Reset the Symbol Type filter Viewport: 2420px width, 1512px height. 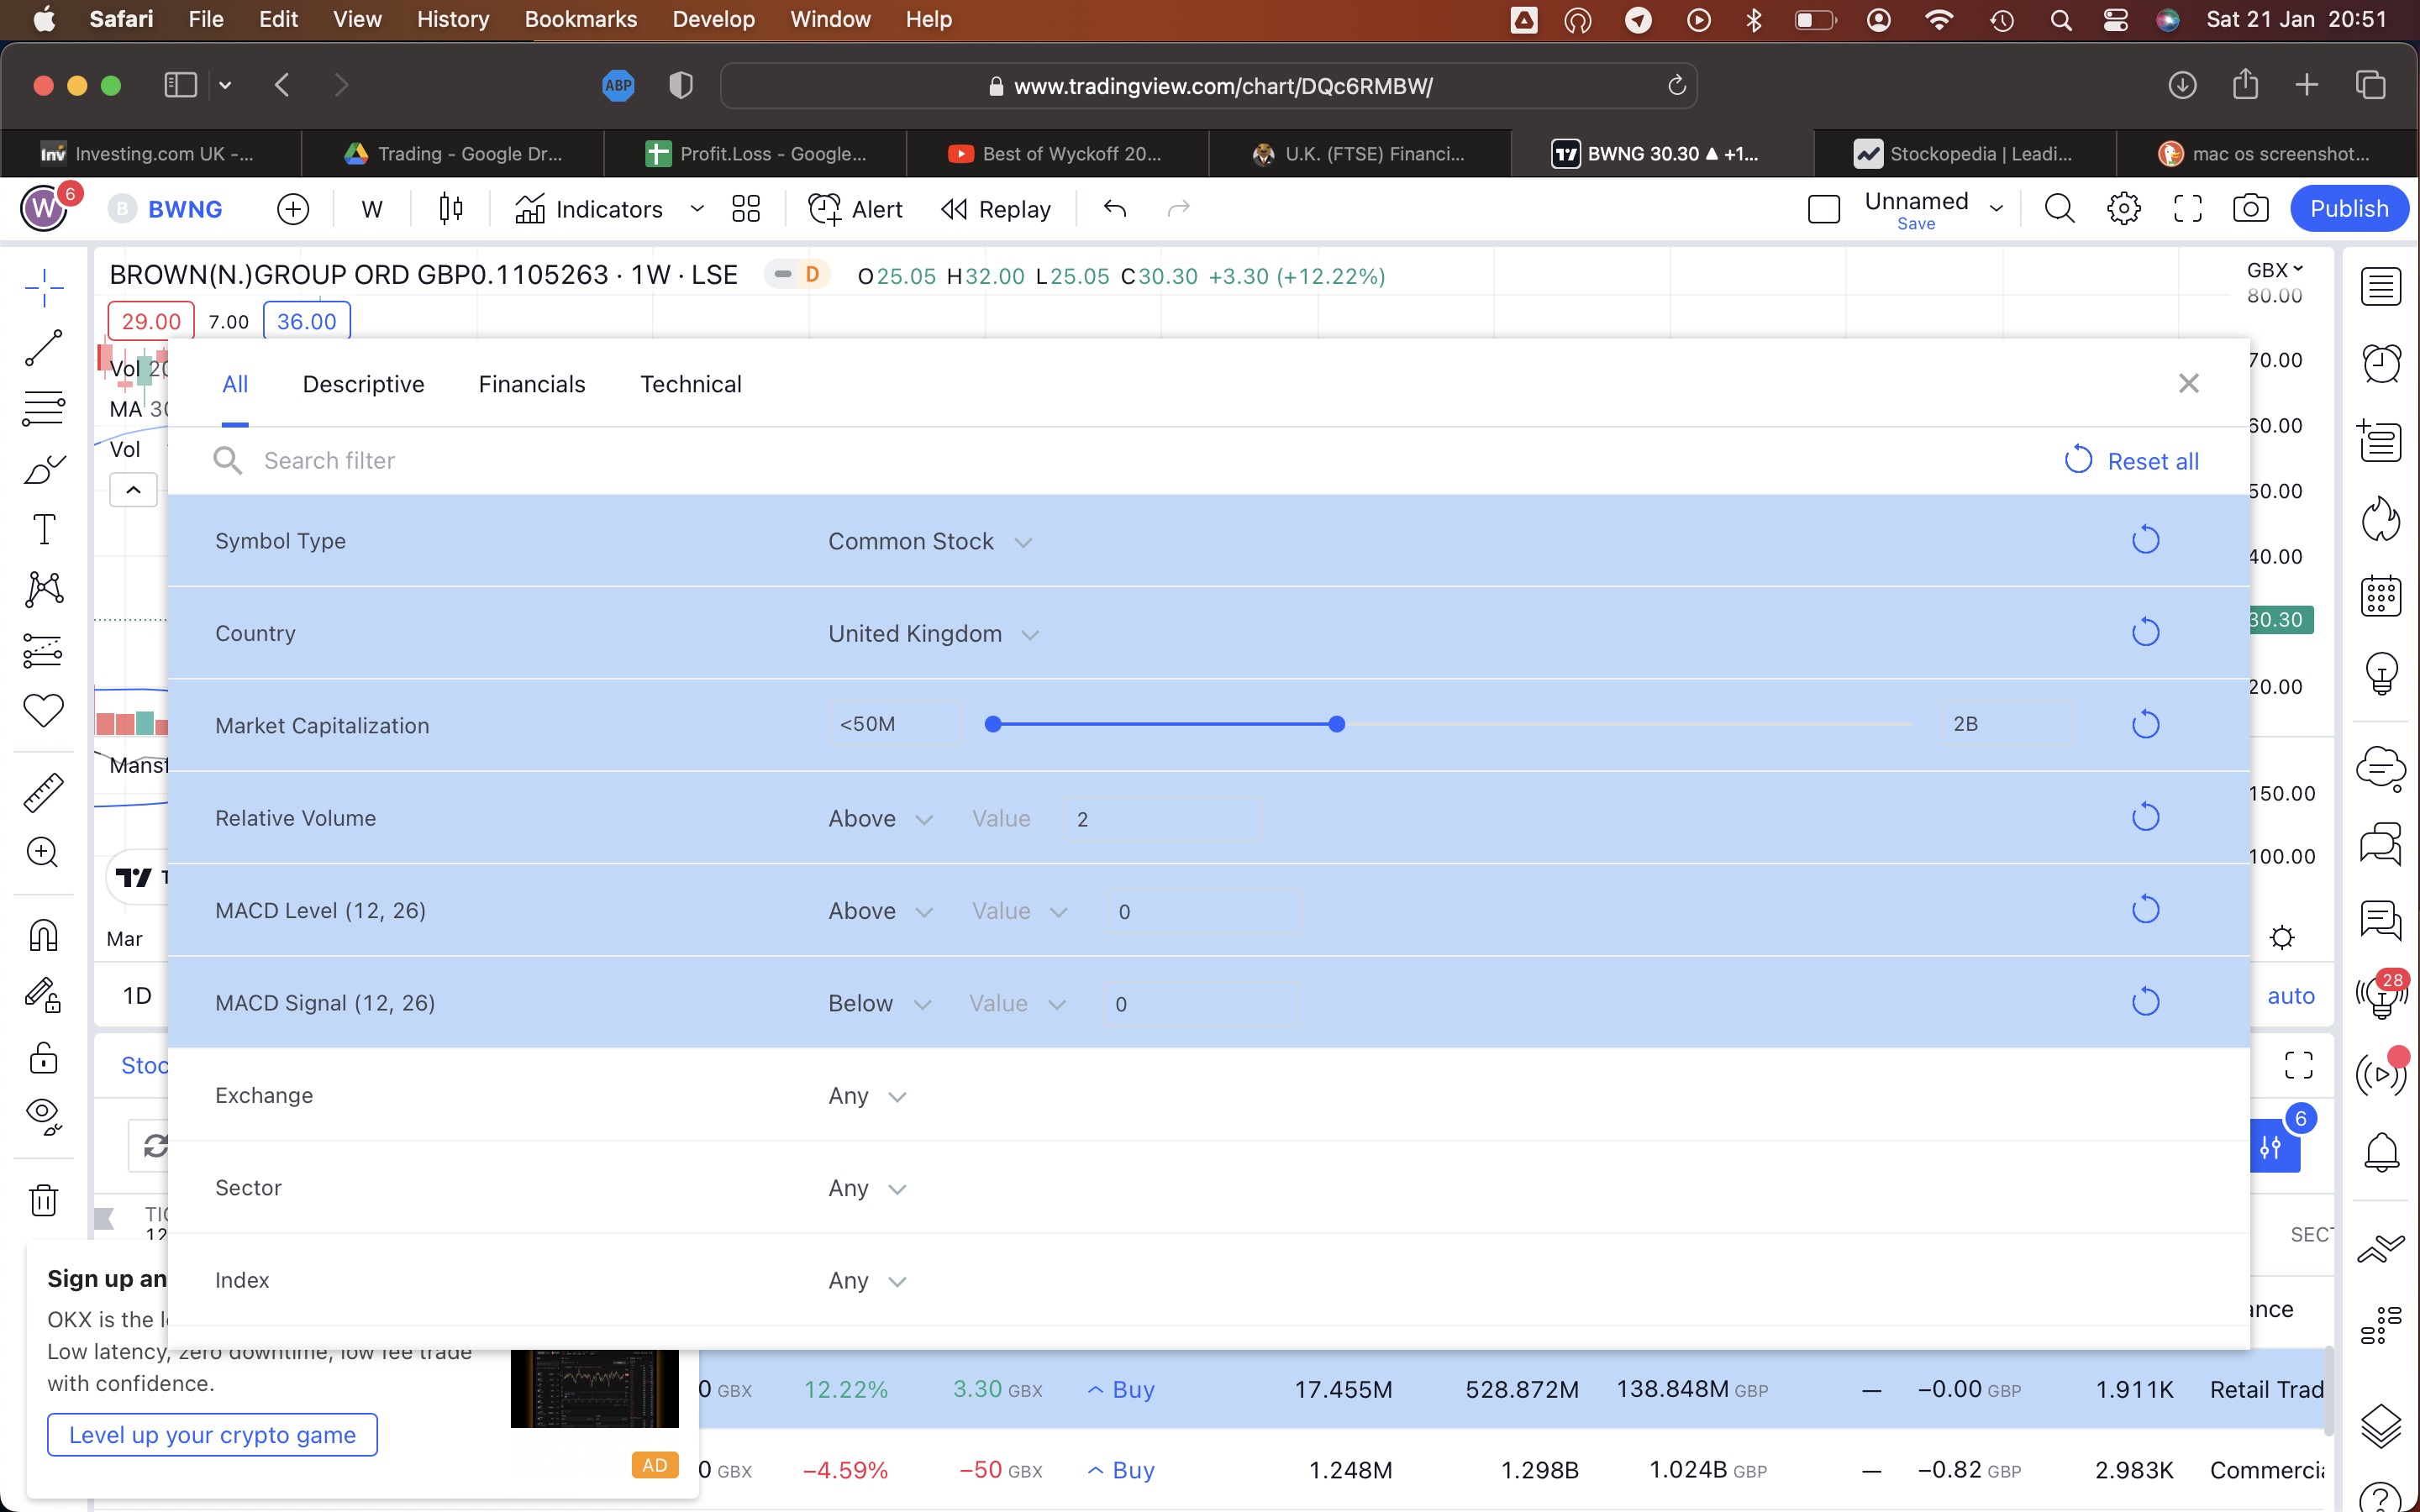point(2146,540)
